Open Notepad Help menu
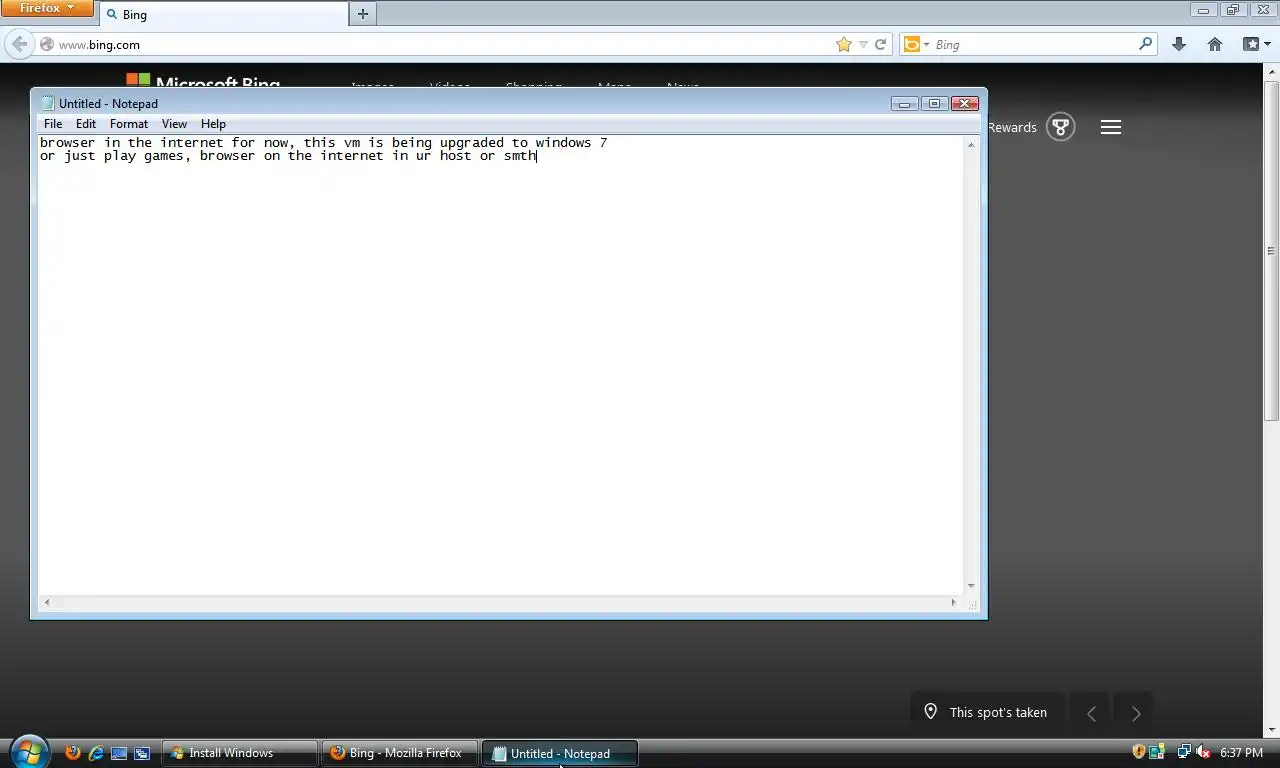This screenshot has height=768, width=1280. [213, 124]
